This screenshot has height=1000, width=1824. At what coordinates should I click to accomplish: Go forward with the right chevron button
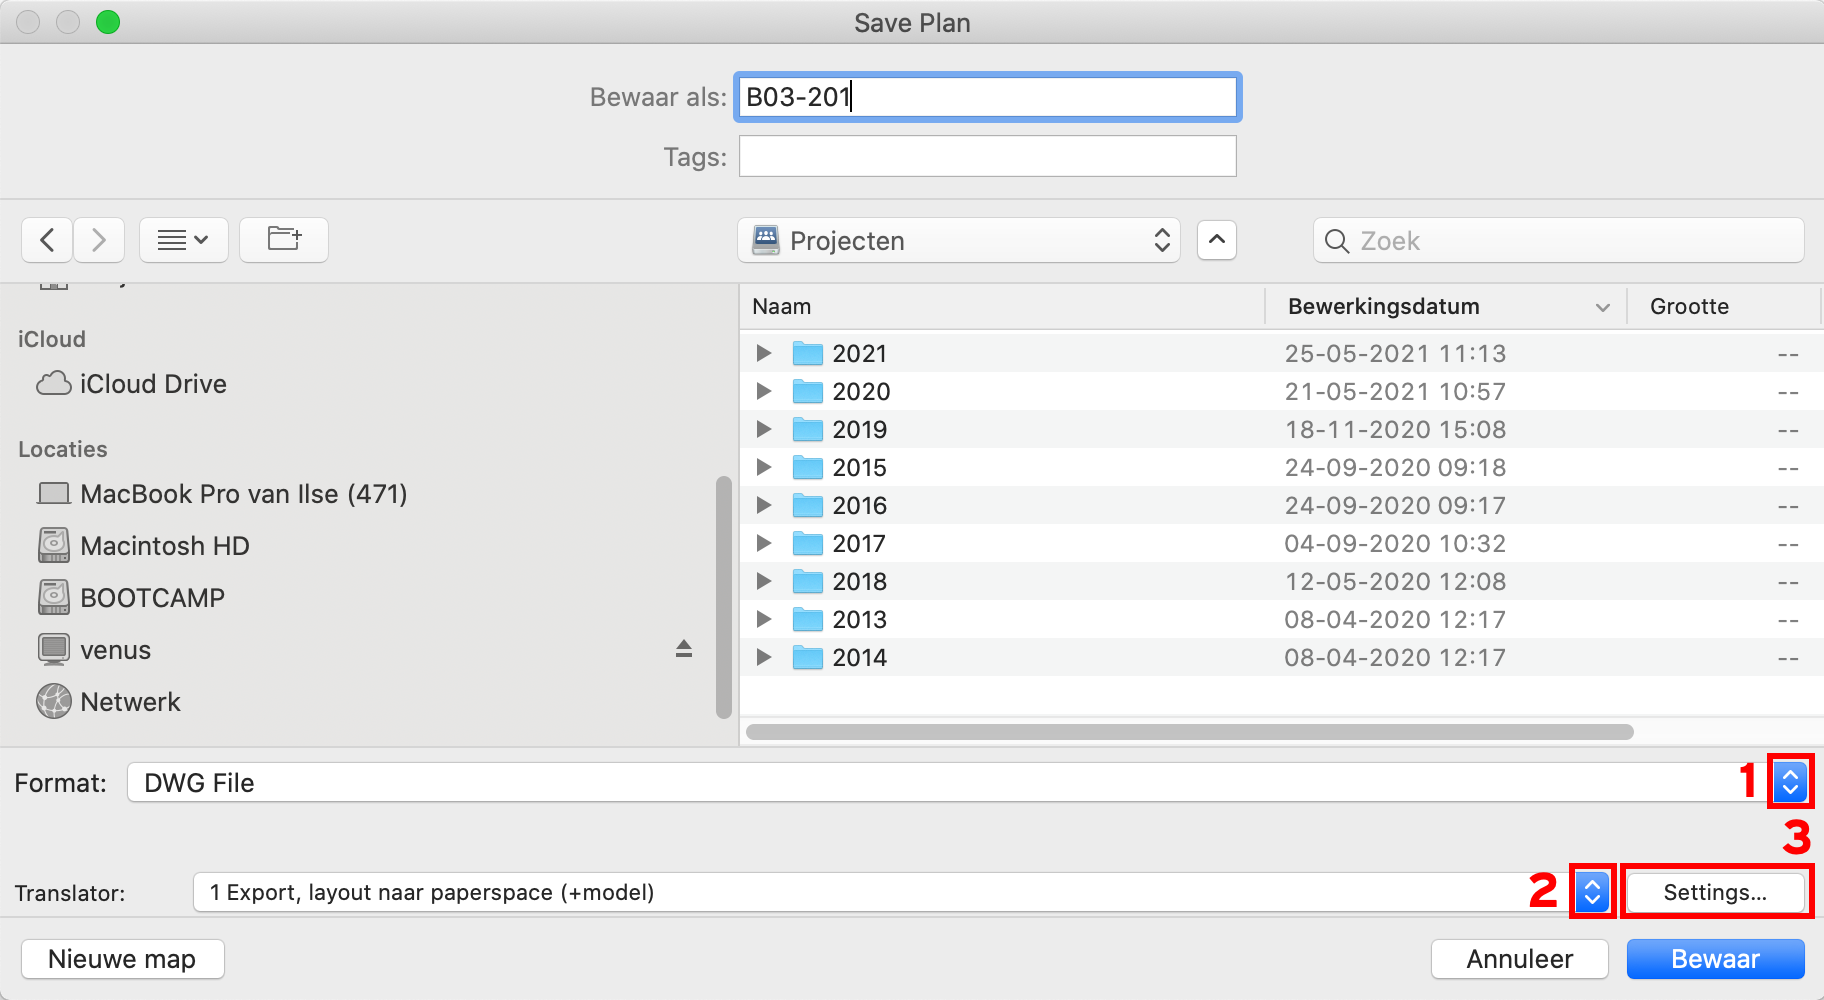(x=98, y=240)
